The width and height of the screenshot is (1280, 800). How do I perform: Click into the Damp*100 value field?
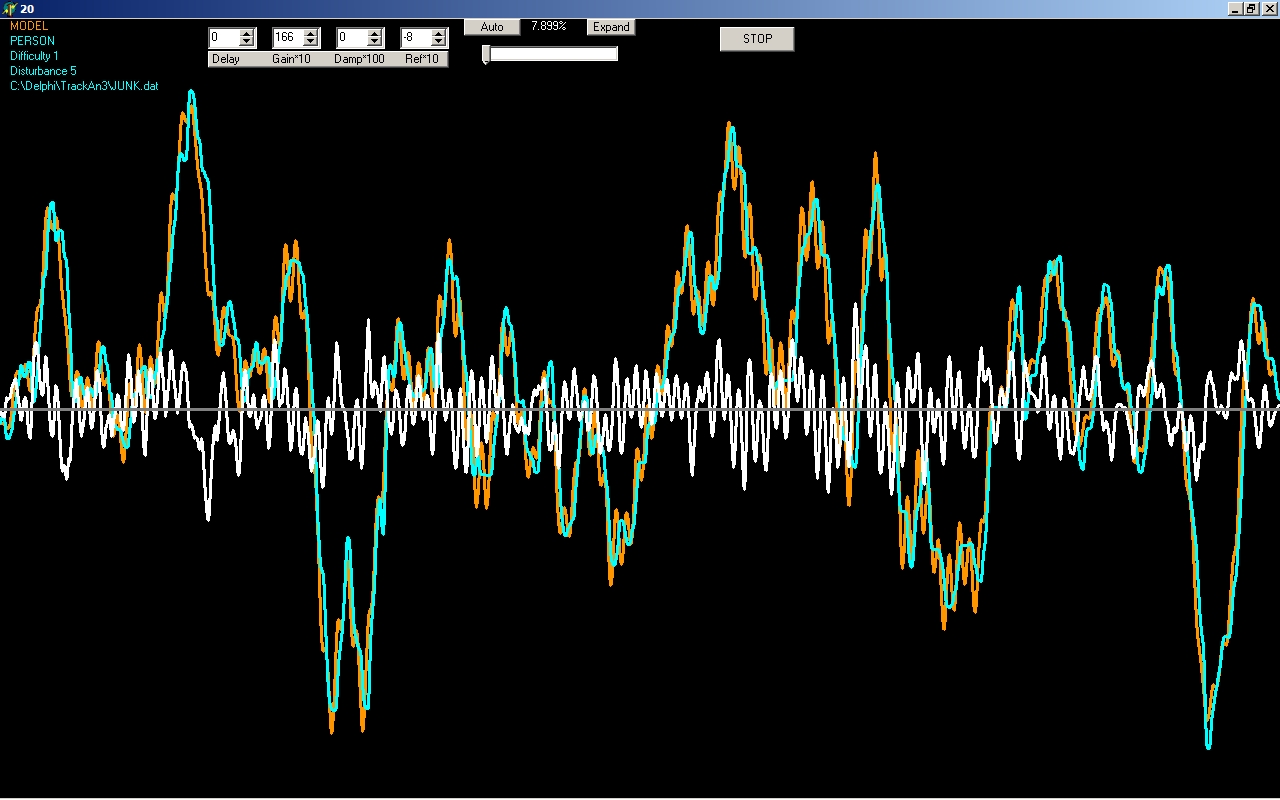click(x=352, y=38)
